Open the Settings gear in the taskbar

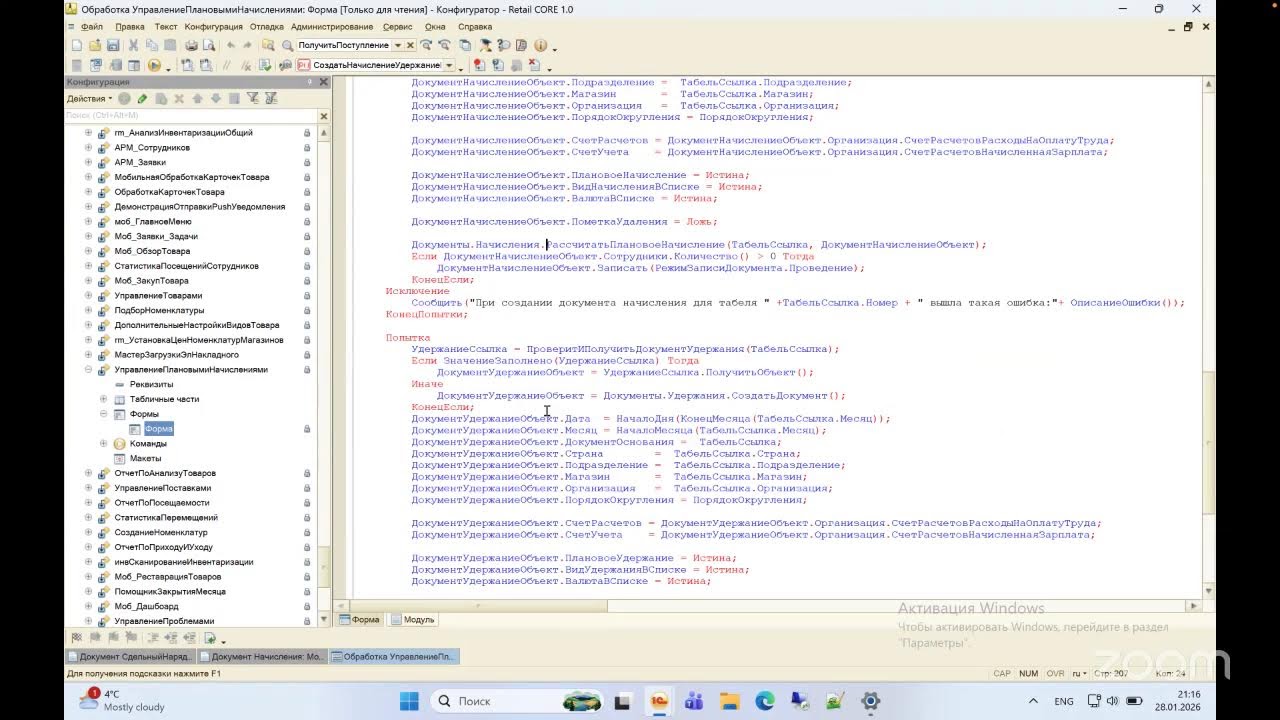click(870, 701)
